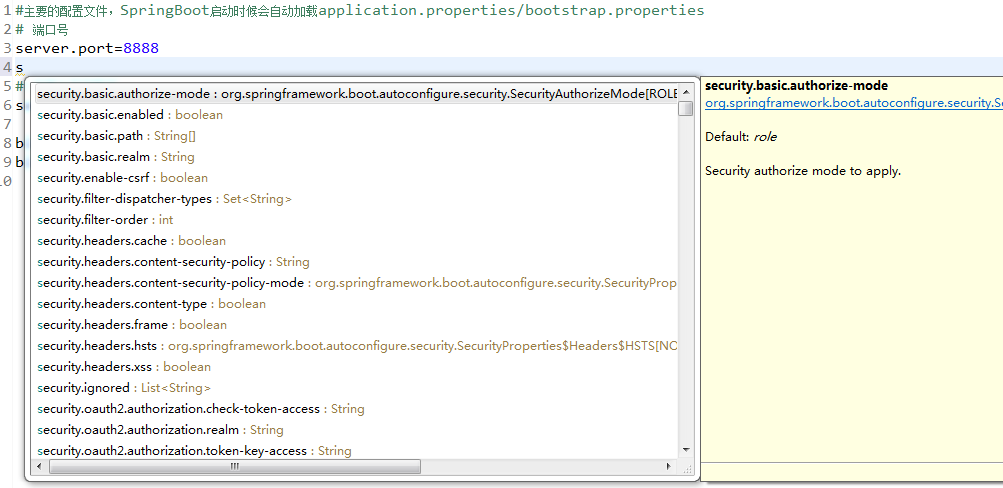1003x488 pixels.
Task: Pick security.oauth2.authorization.check-token-access entry
Action: 356,409
